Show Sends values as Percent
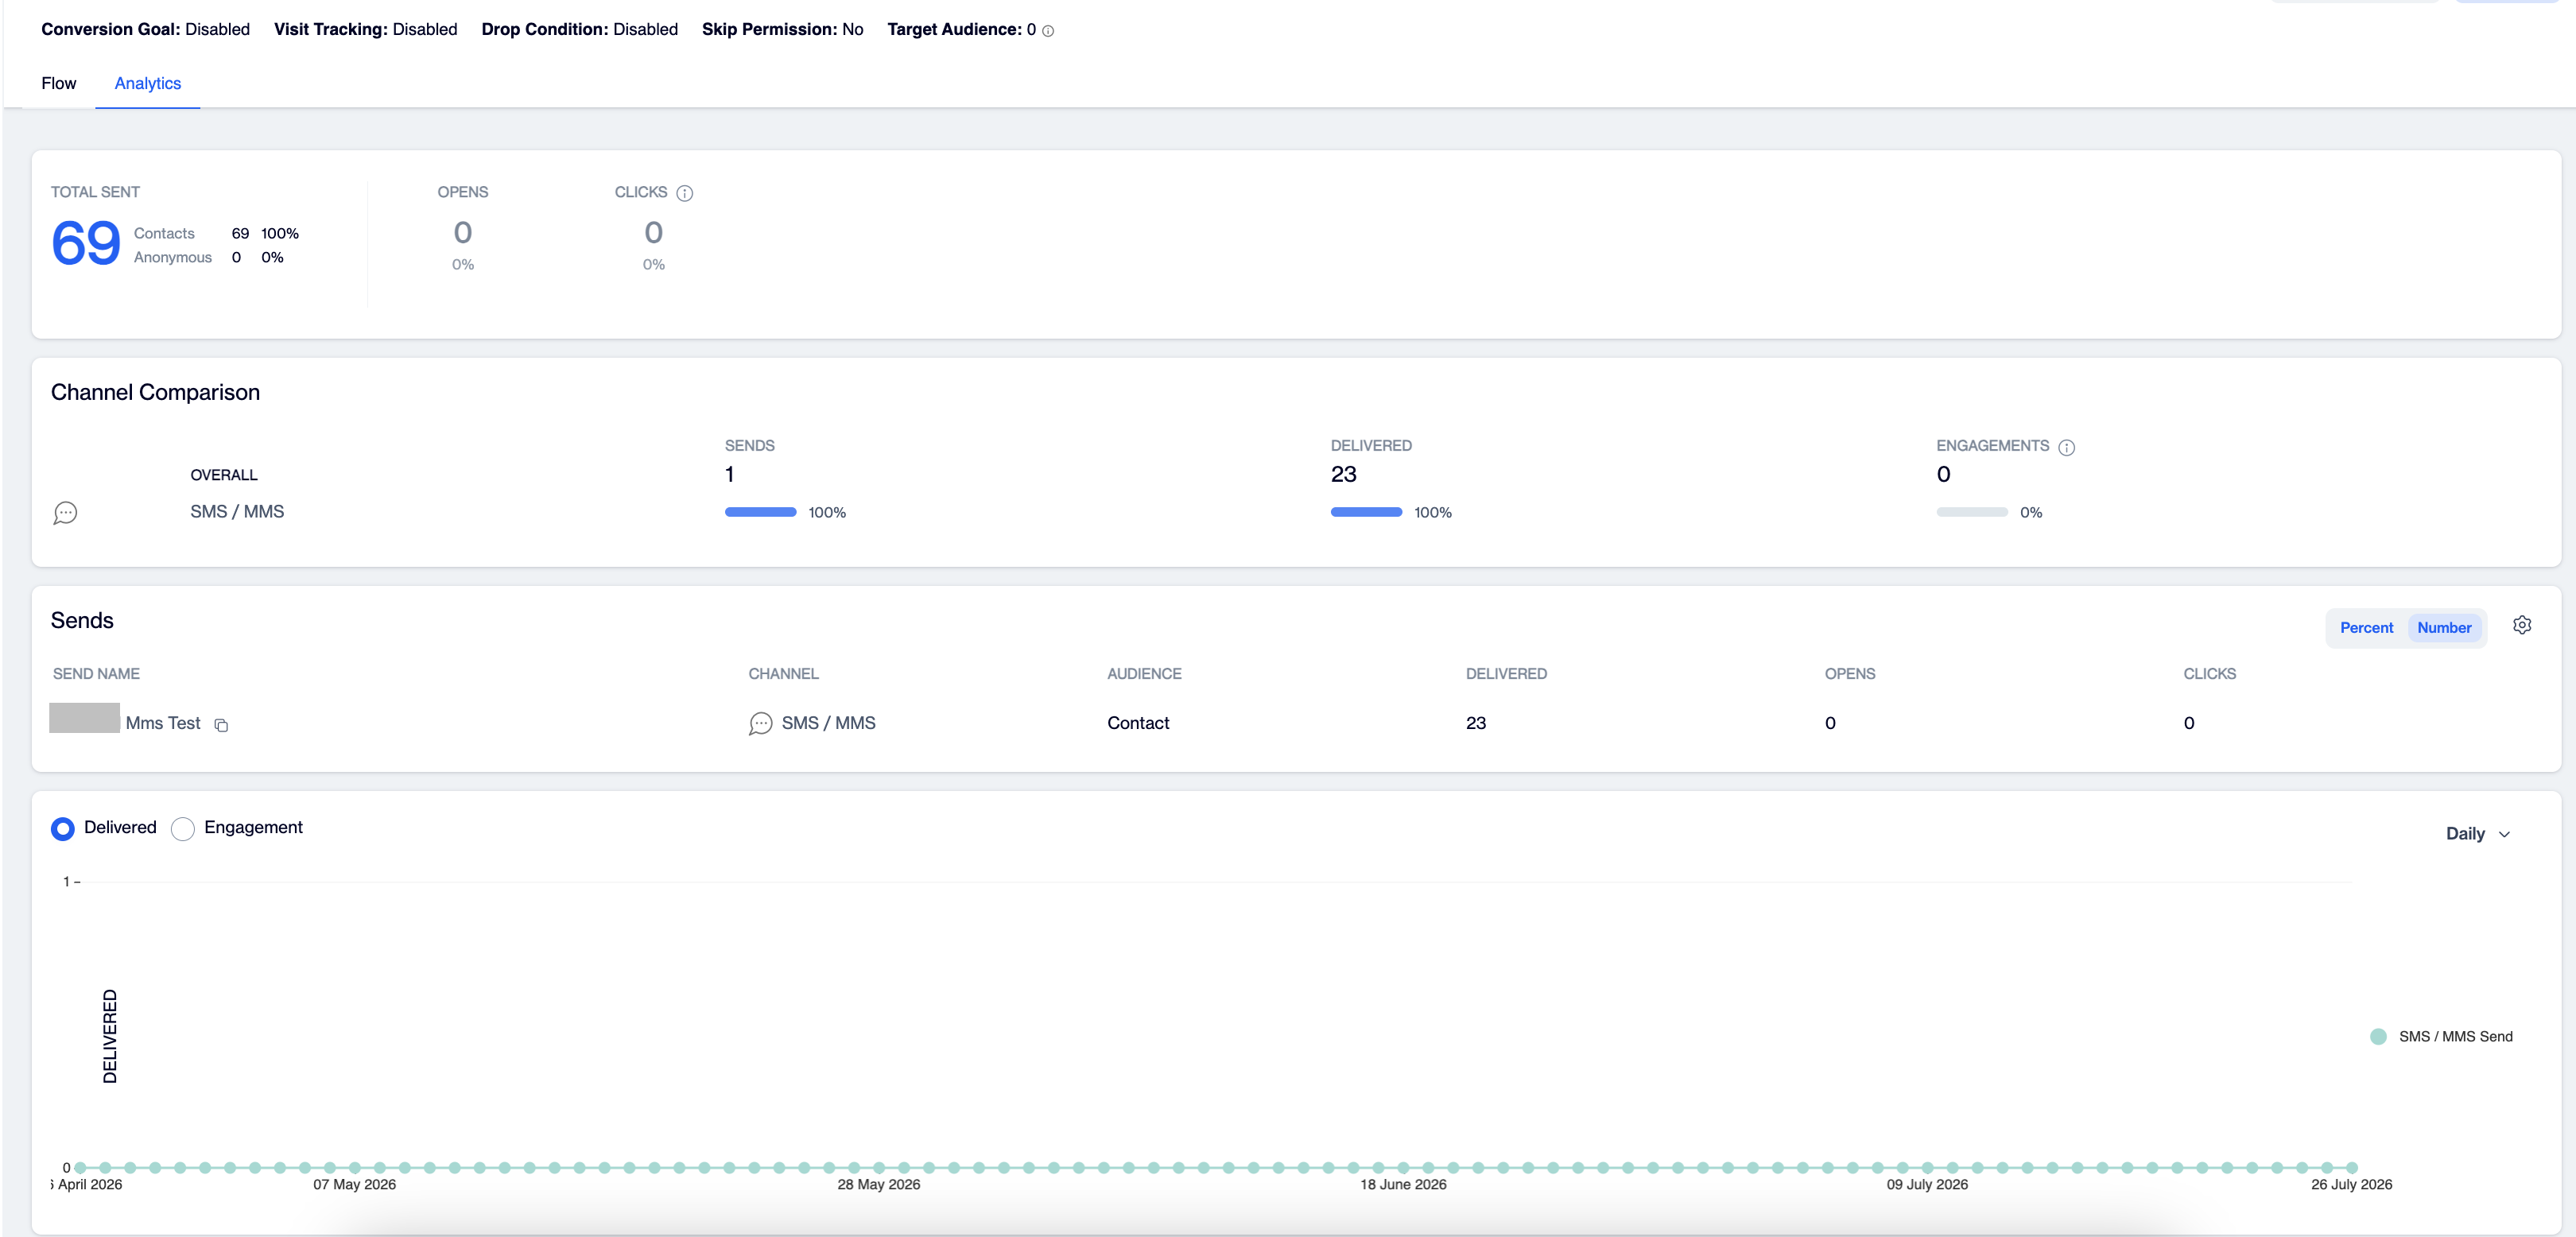Viewport: 2576px width, 1237px height. 2366,628
